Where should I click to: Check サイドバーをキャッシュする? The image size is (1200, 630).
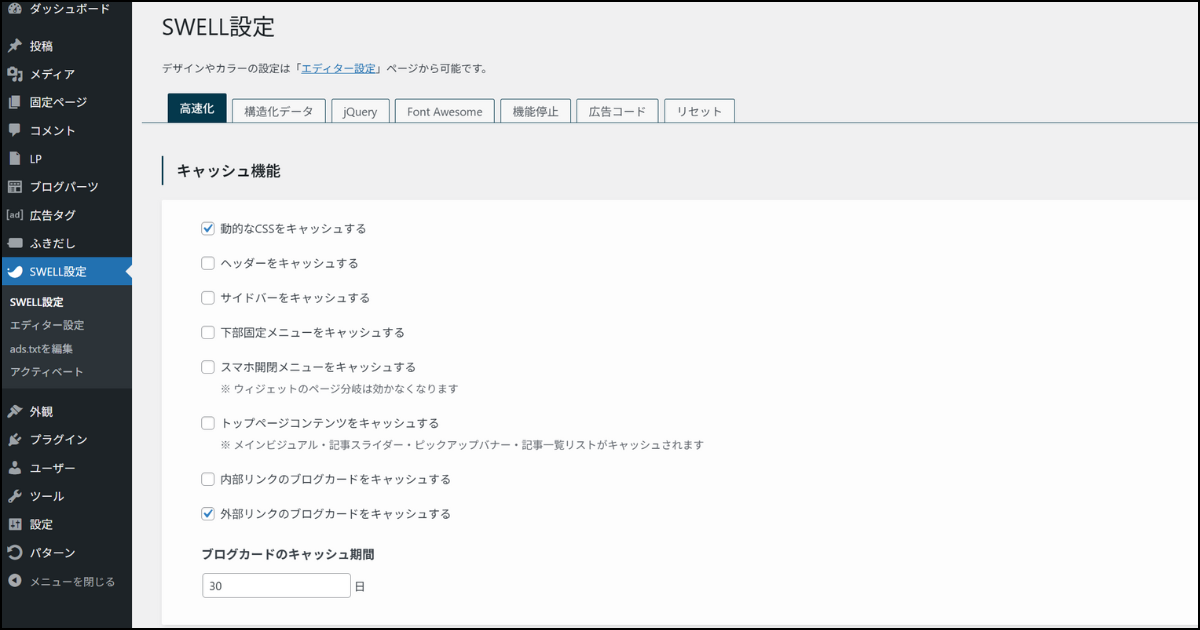coord(208,297)
